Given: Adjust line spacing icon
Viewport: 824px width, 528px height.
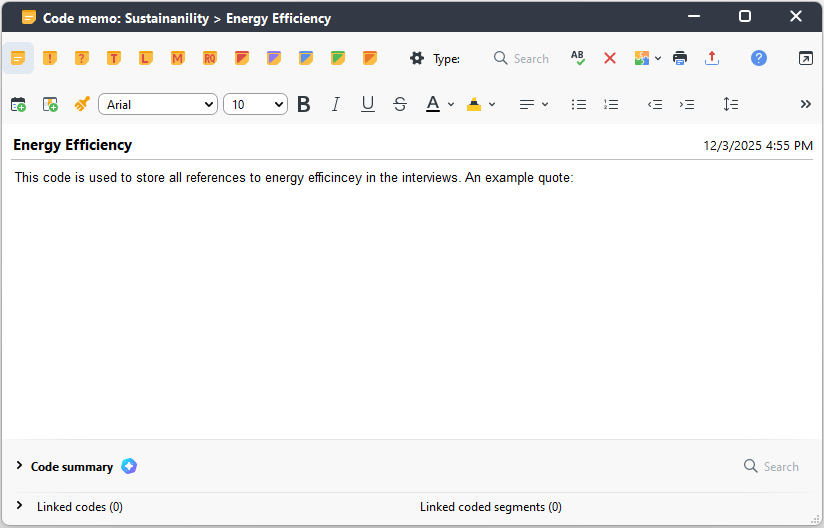Looking at the screenshot, I should point(731,104).
